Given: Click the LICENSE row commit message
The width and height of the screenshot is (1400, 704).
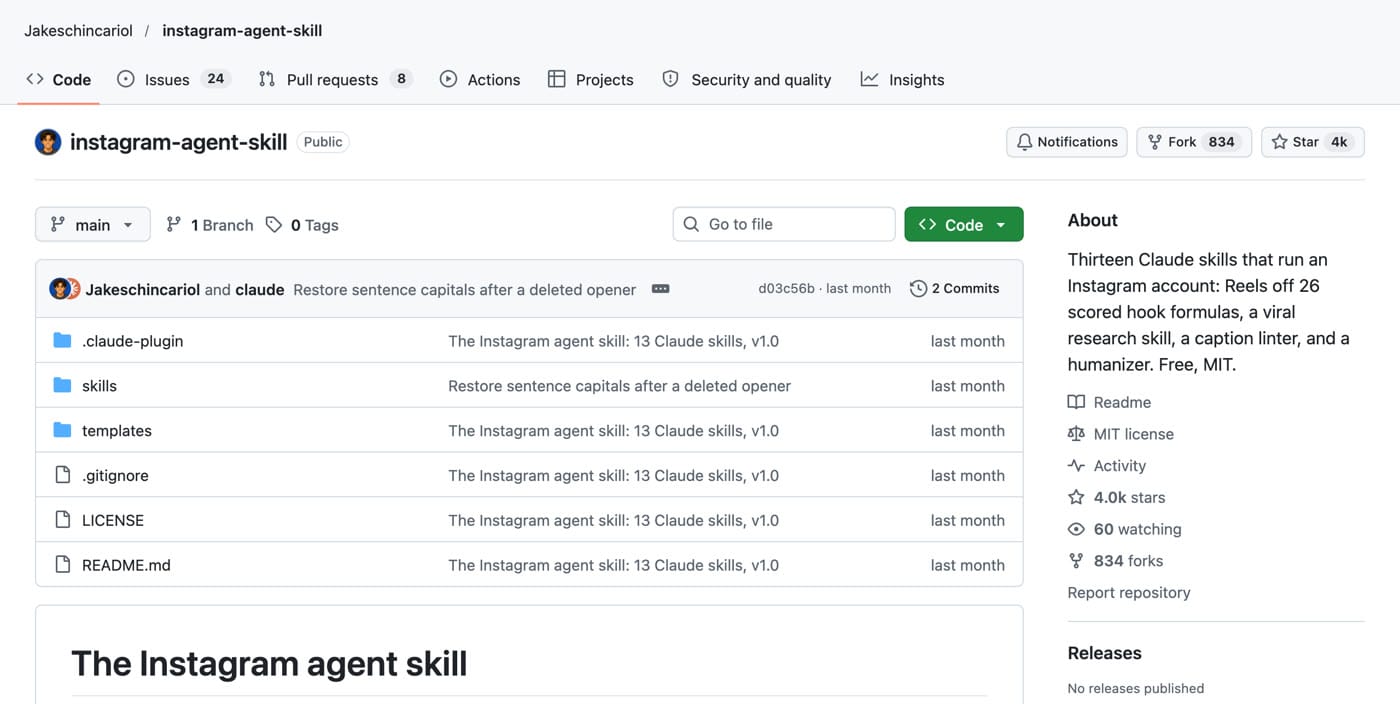Looking at the screenshot, I should point(613,520).
